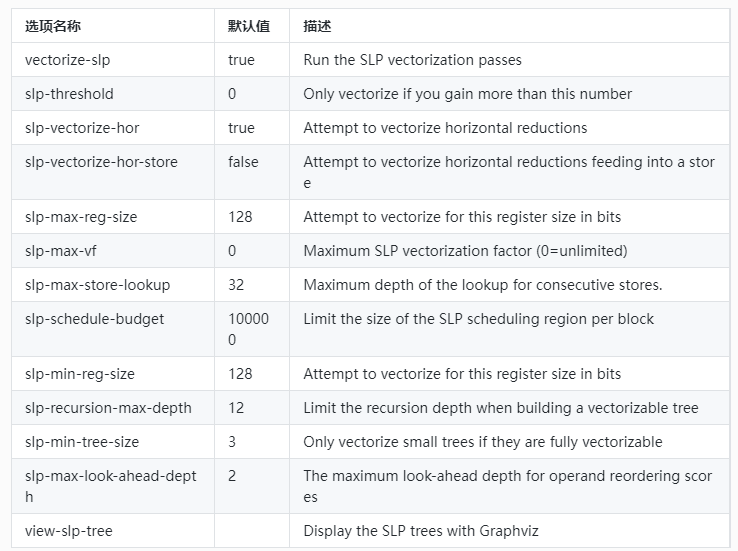Click the 'false' default value cell

(243, 162)
